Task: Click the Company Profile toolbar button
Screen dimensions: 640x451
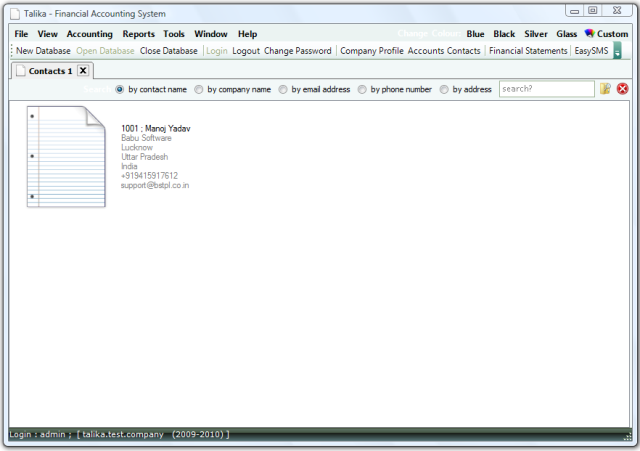Action: point(372,51)
